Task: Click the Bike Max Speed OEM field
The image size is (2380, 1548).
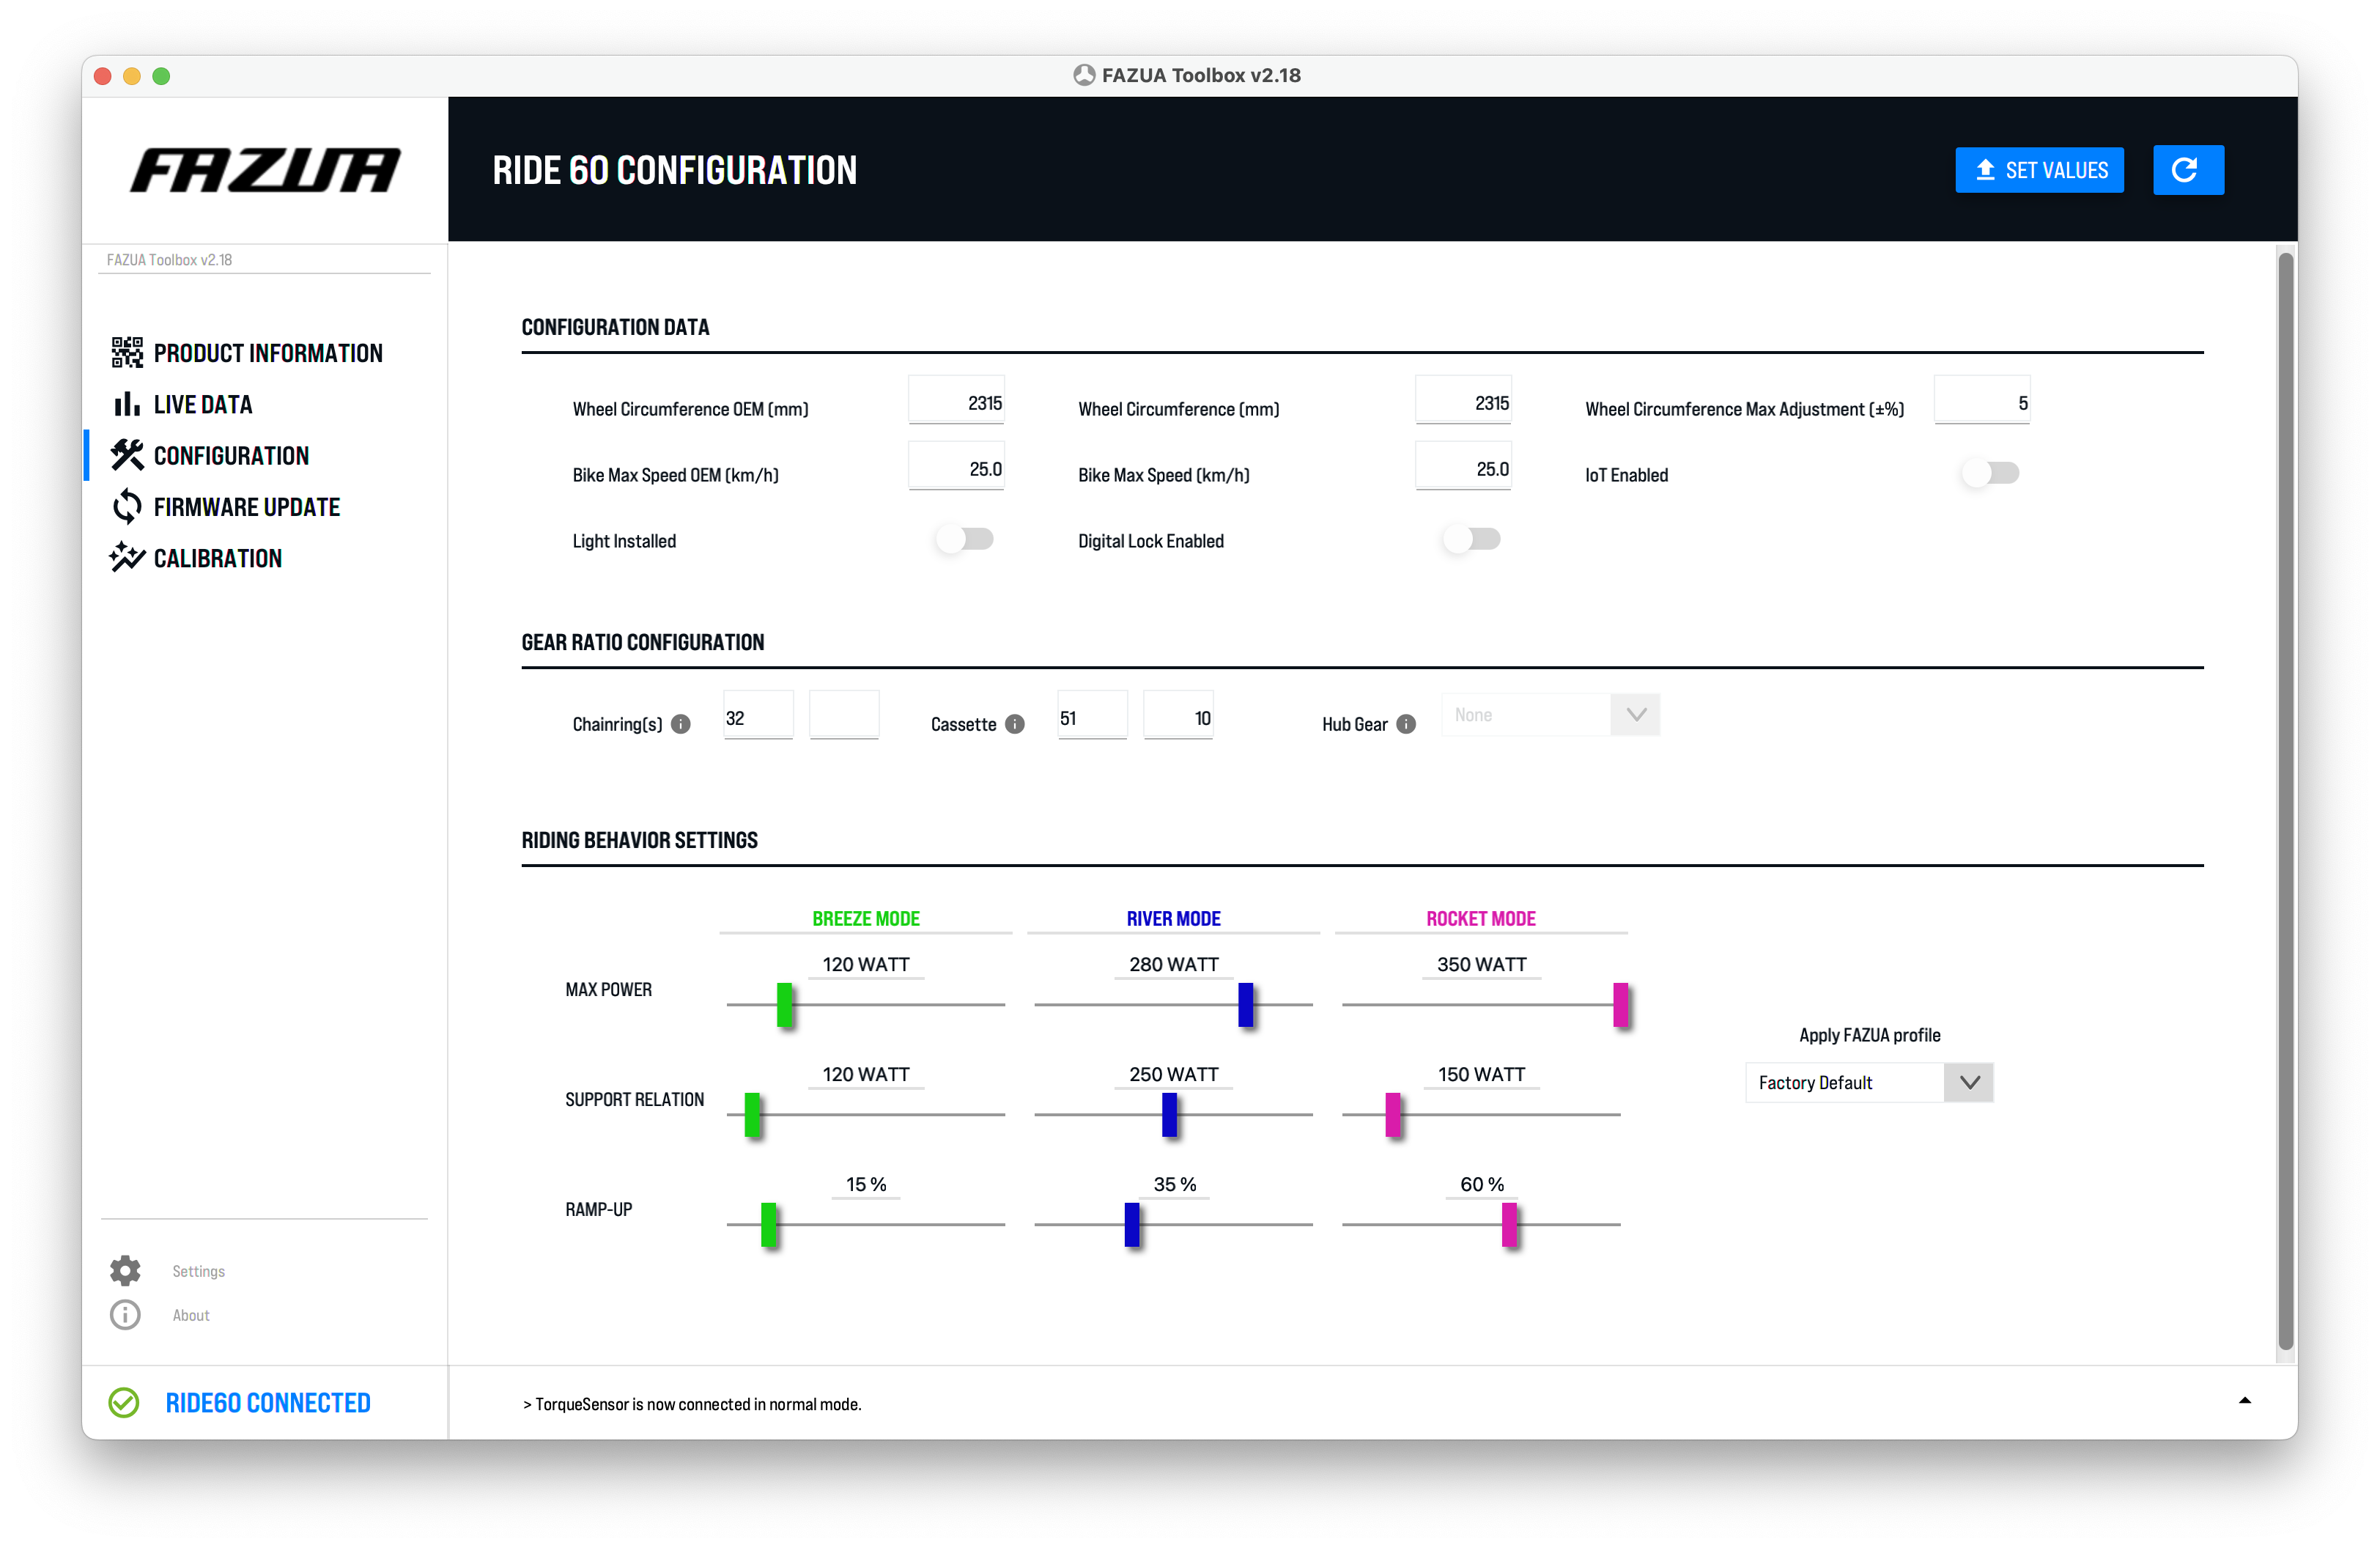Action: pos(956,467)
